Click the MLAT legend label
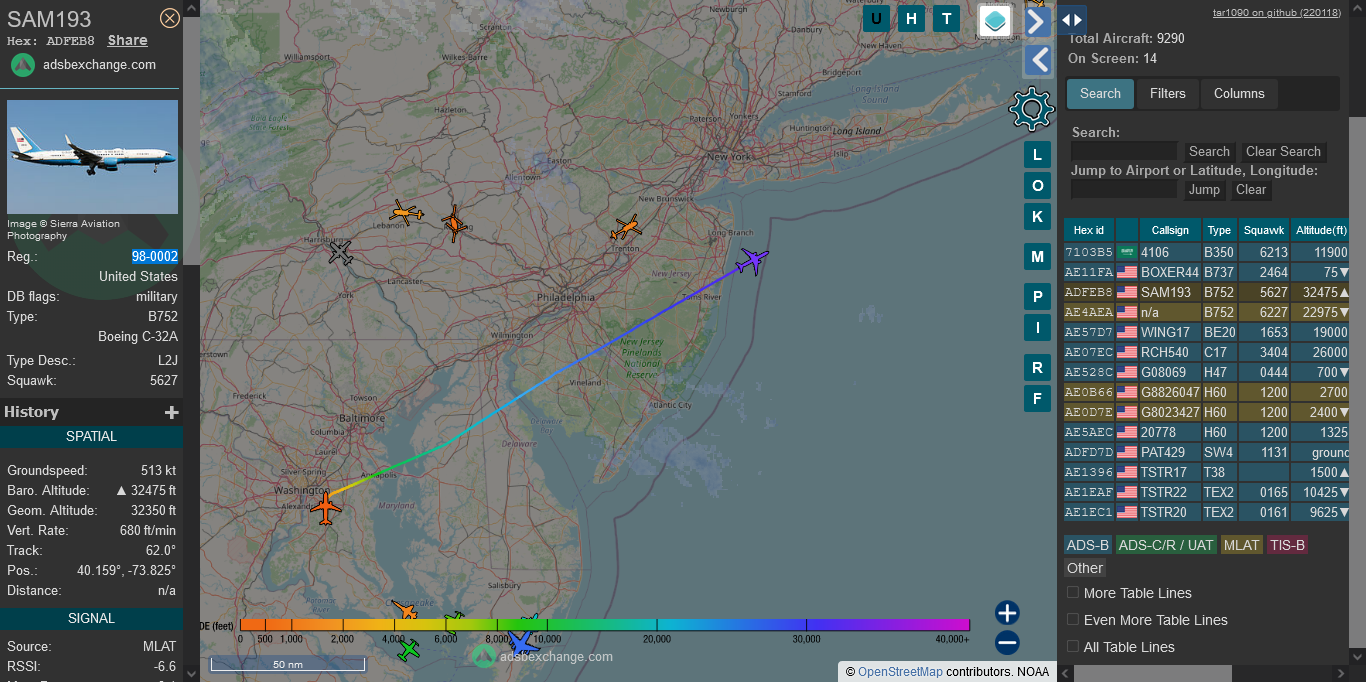 pyautogui.click(x=1242, y=545)
